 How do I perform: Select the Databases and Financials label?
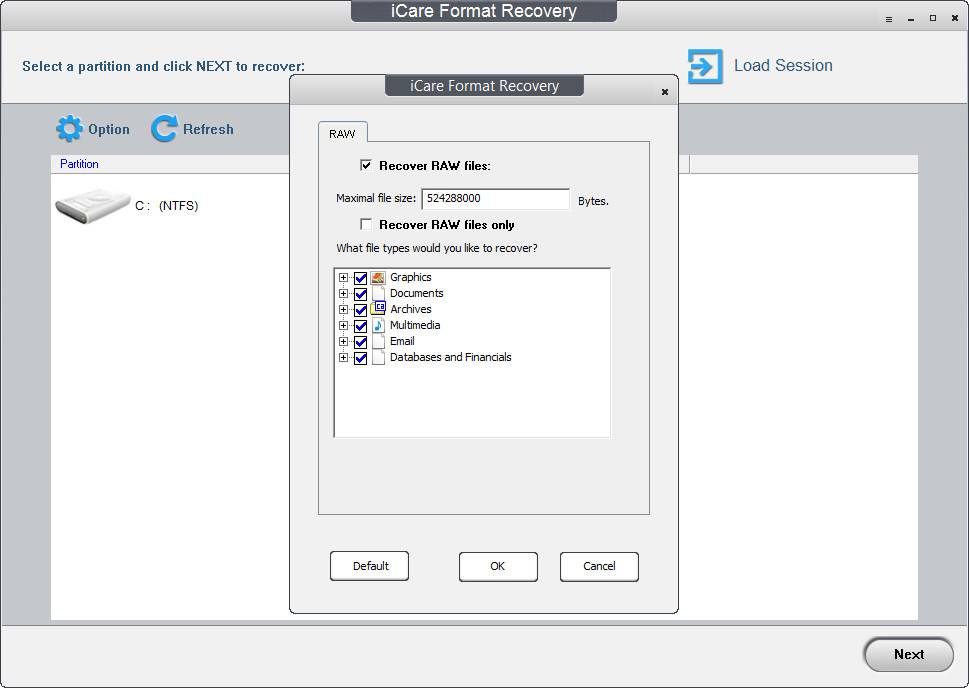(451, 357)
